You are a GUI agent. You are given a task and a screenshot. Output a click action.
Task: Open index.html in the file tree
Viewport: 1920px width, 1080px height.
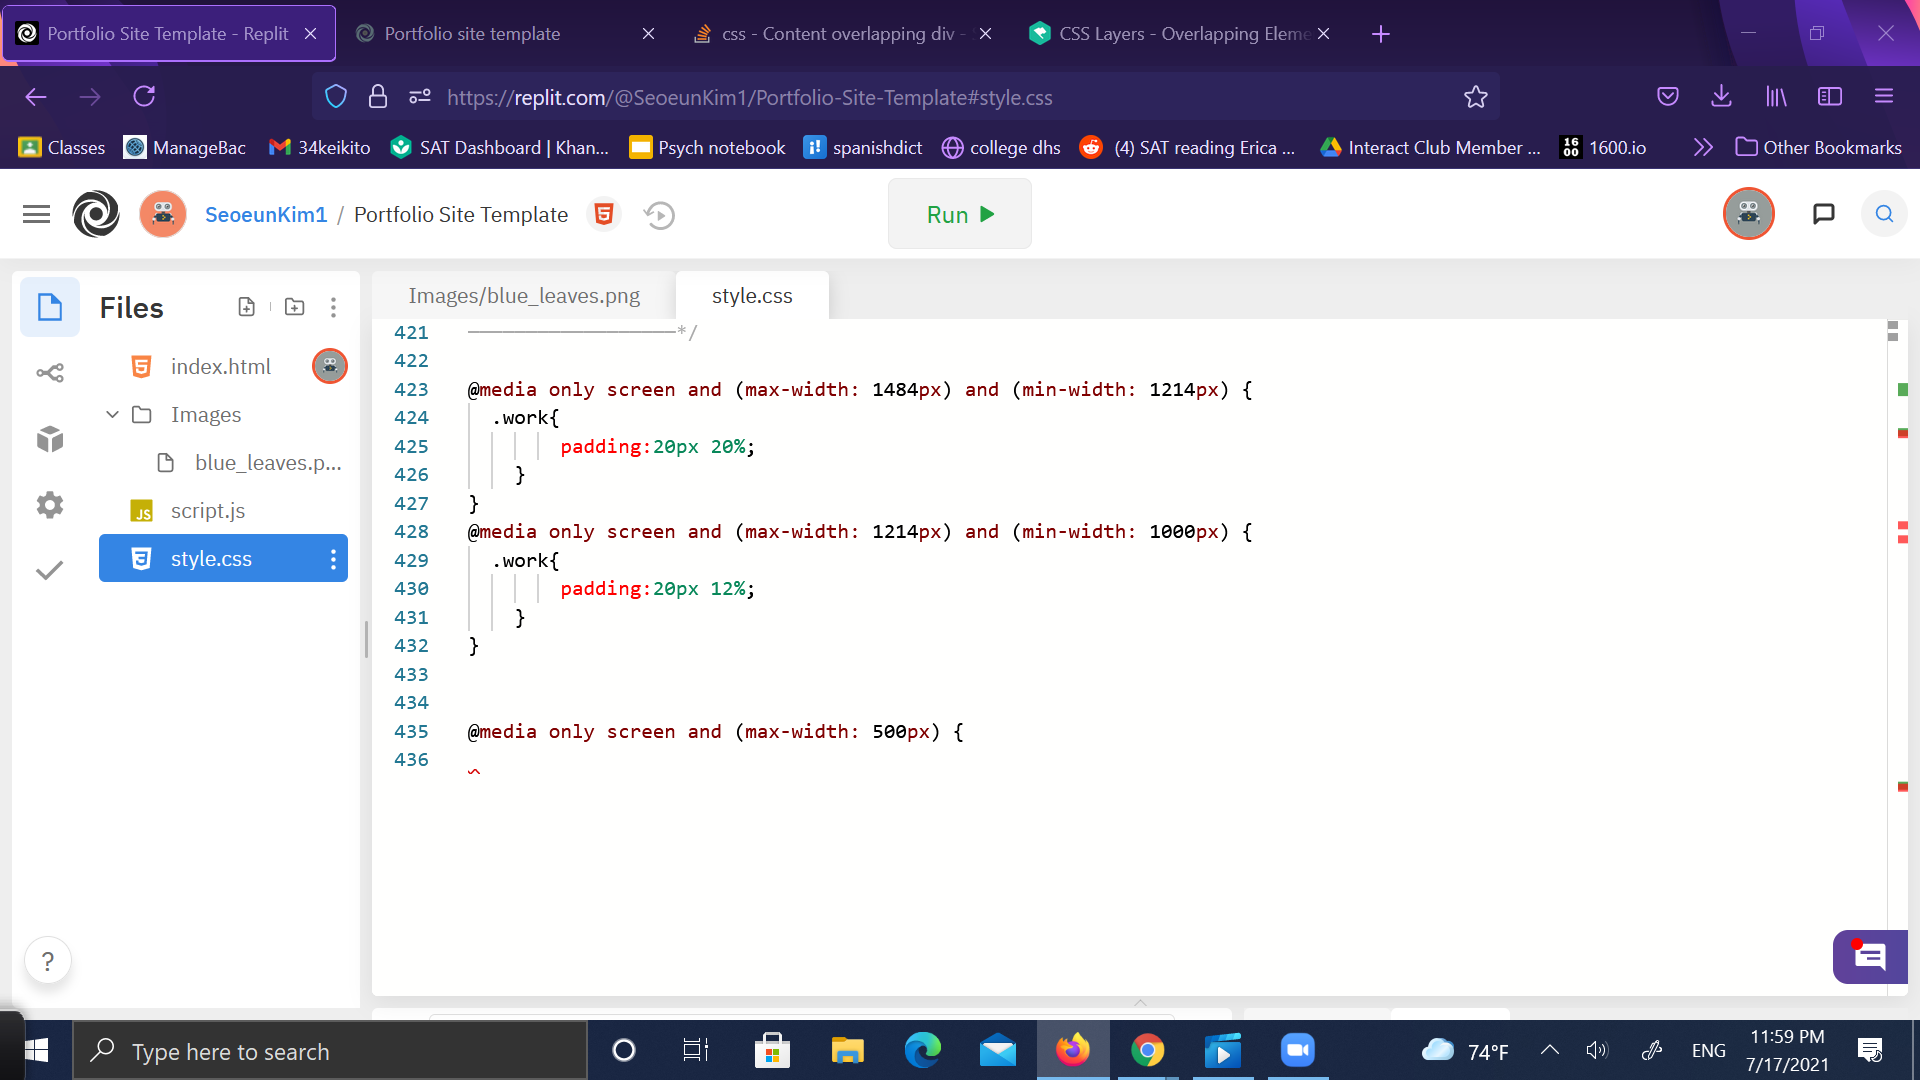tap(220, 367)
